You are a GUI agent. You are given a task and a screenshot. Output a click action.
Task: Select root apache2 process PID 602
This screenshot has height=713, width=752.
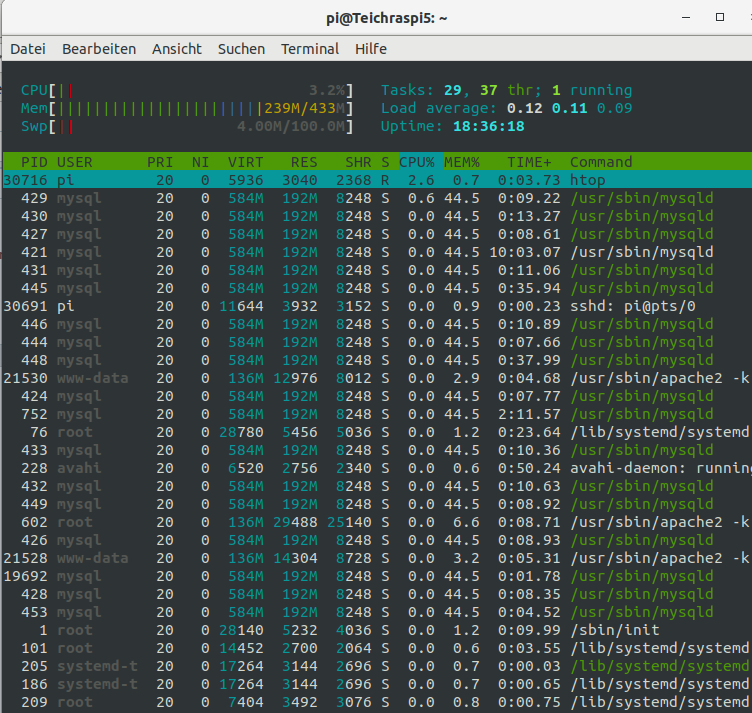click(x=377, y=522)
